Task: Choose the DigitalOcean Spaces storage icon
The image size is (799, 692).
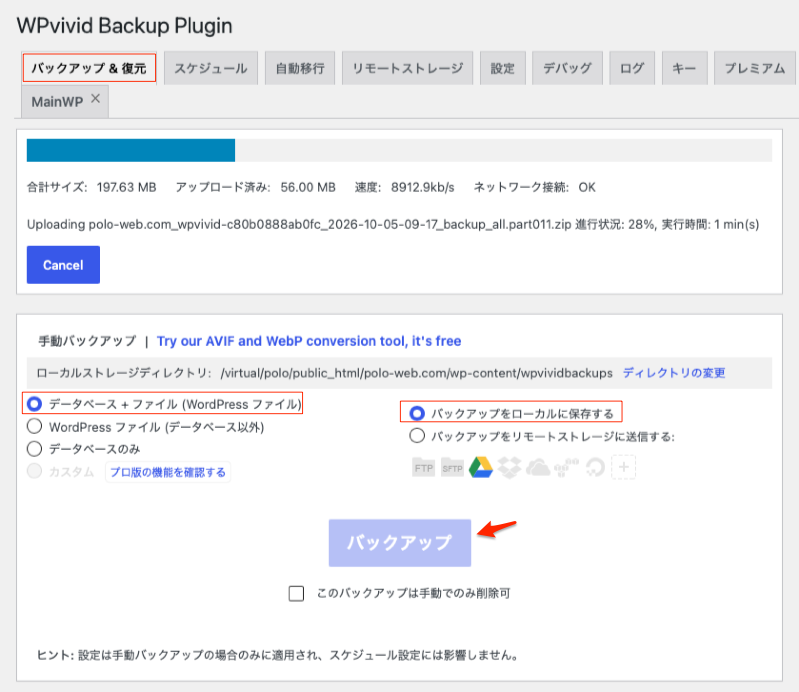Action: point(595,467)
